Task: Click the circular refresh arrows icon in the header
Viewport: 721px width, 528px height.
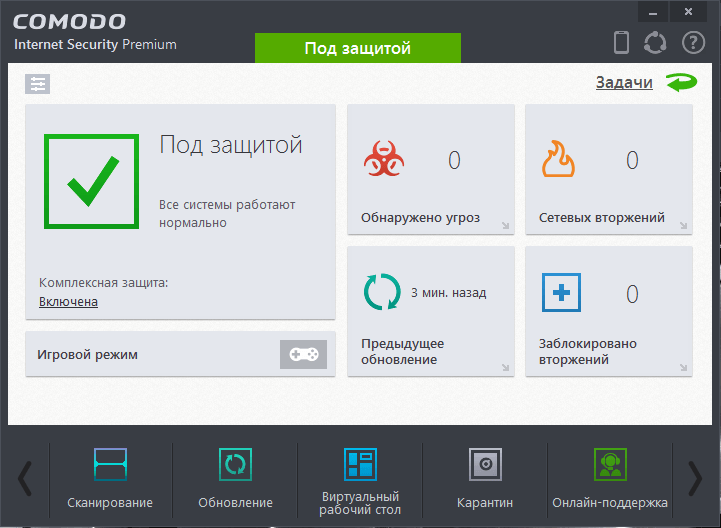Action: [655, 43]
